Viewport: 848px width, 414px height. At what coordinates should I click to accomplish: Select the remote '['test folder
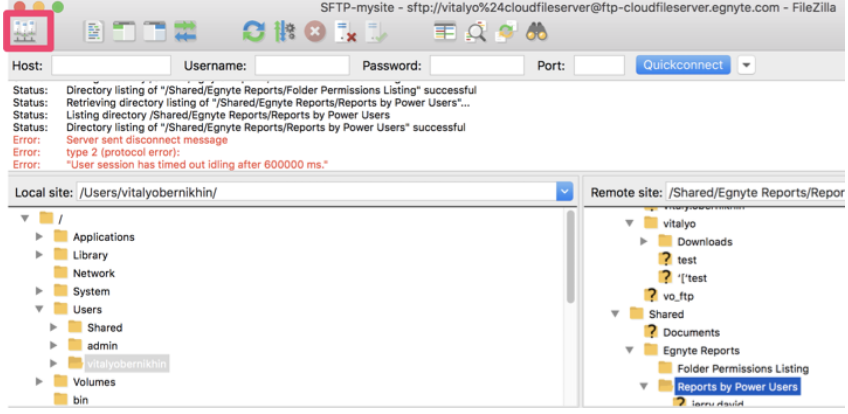coord(692,278)
